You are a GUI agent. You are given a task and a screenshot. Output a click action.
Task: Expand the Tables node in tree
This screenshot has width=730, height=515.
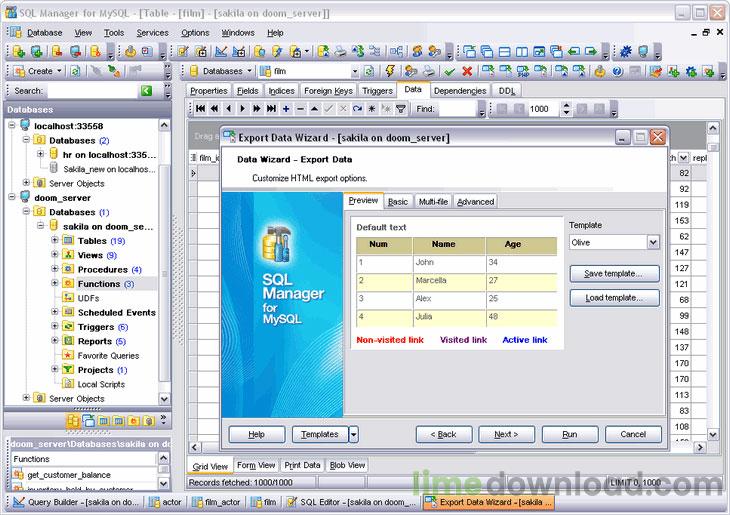point(55,241)
